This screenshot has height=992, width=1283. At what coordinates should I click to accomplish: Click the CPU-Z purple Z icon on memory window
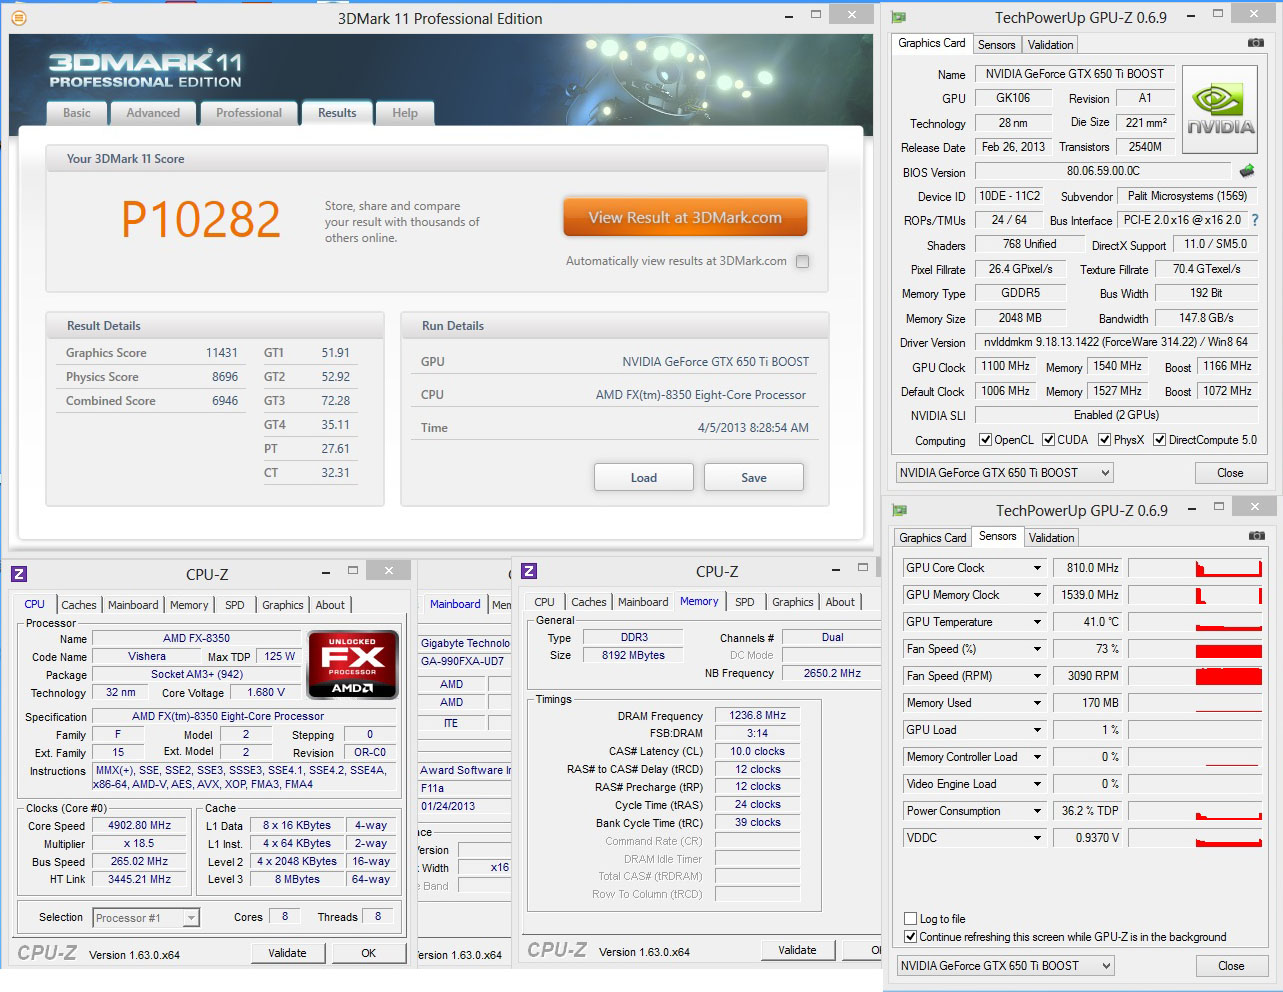coord(529,571)
